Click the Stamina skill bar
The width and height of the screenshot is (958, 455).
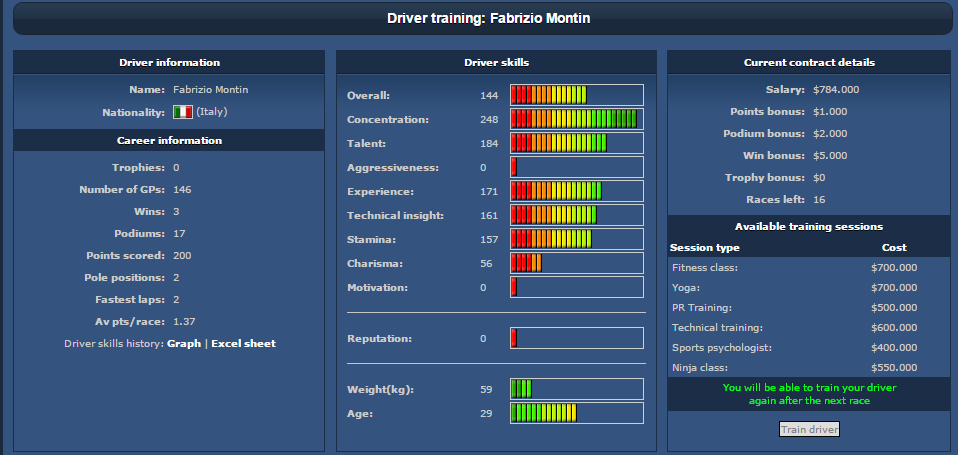577,239
